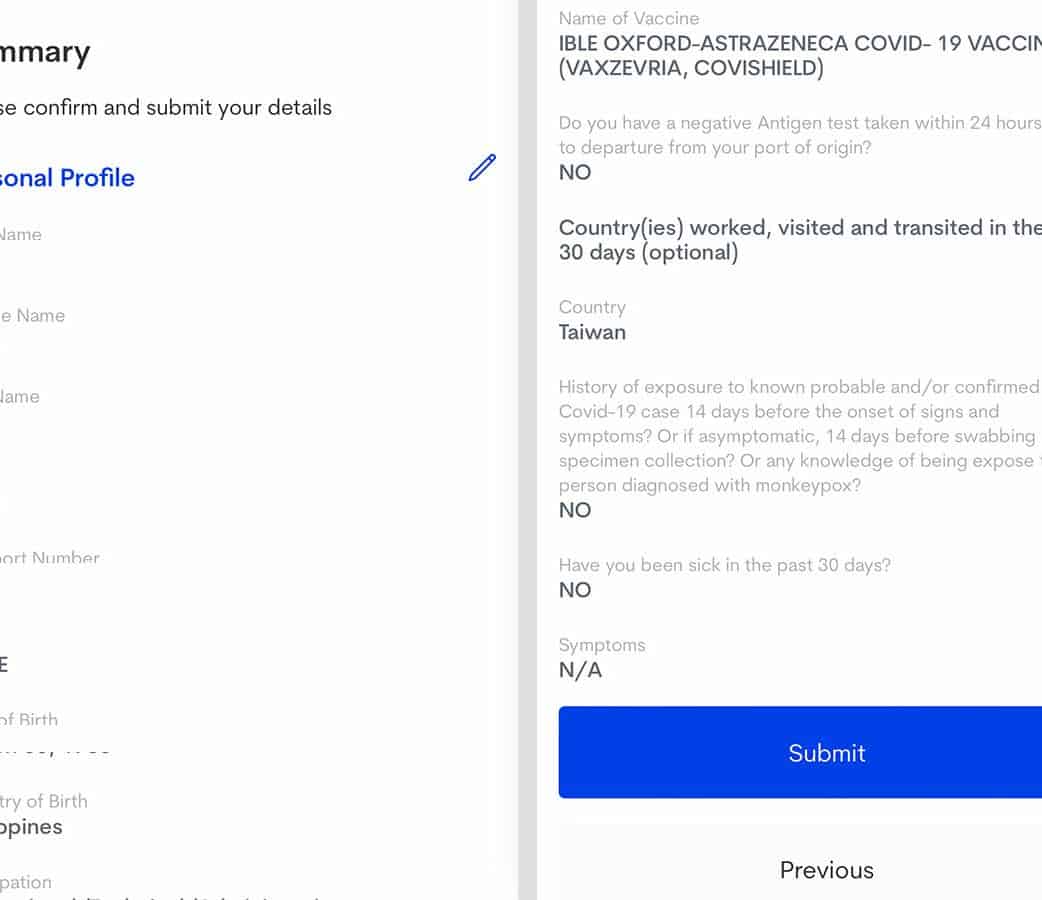Select the Oxford-AstraZeneca vaccine name value
Image resolution: width=1042 pixels, height=900 pixels.
[798, 56]
